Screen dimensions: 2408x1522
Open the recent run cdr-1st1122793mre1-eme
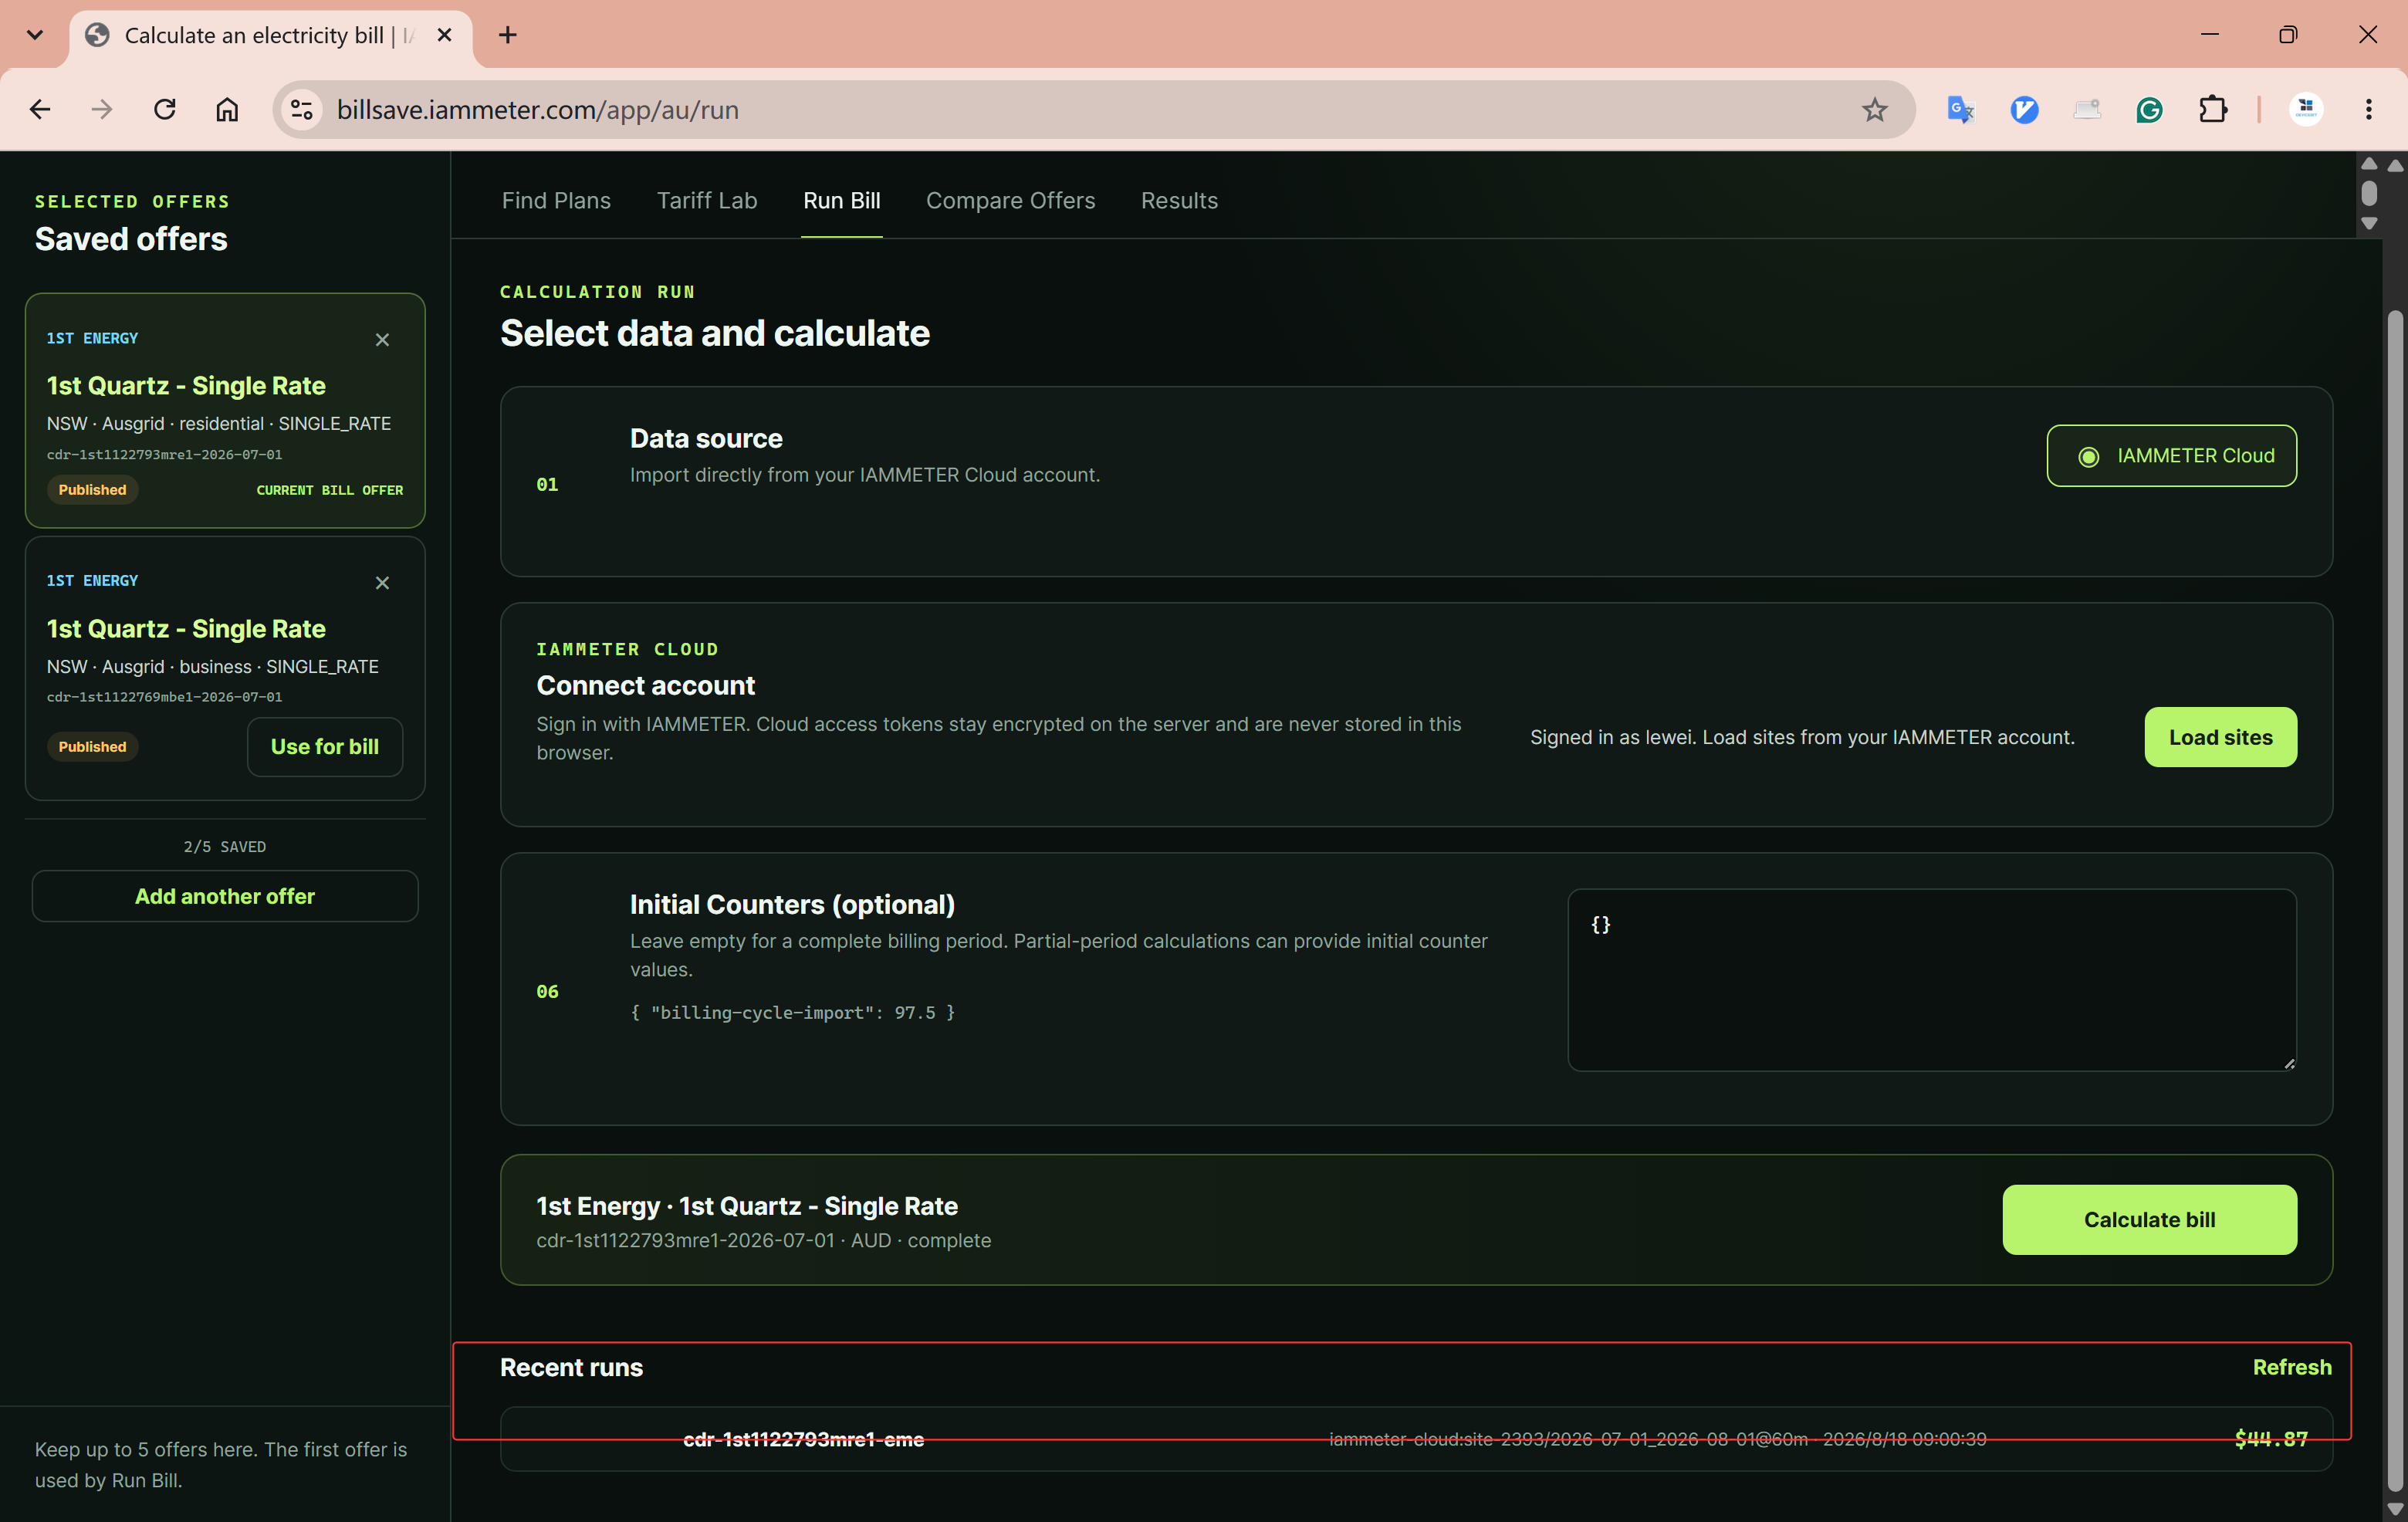(1416, 1439)
